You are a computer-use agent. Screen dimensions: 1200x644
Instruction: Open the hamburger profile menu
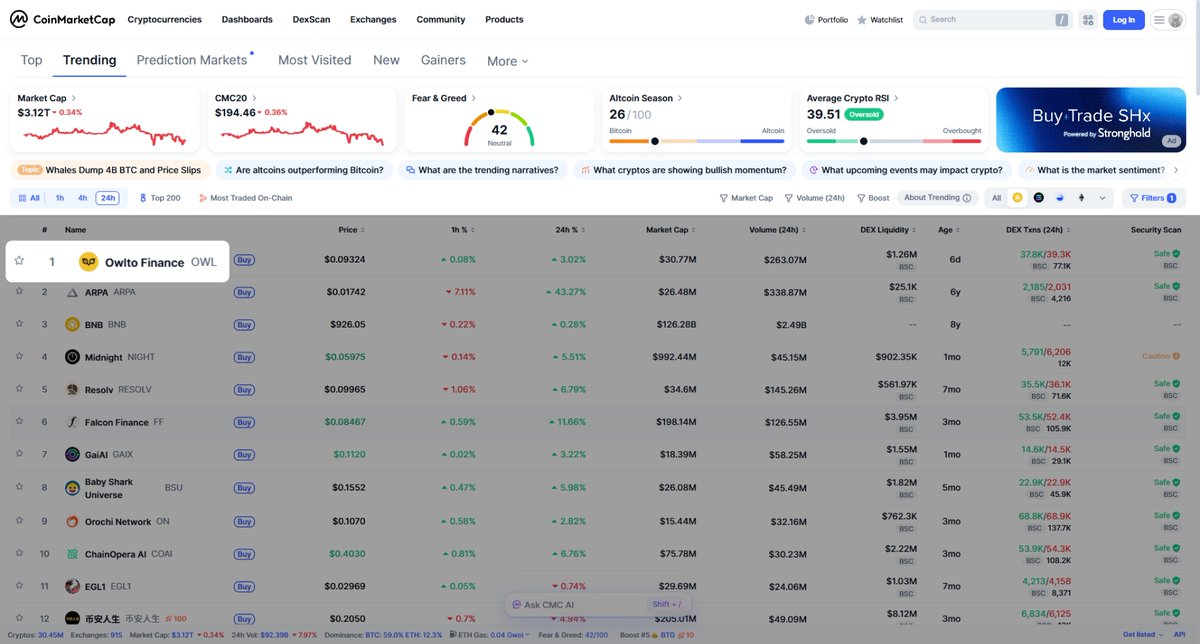click(x=1167, y=20)
